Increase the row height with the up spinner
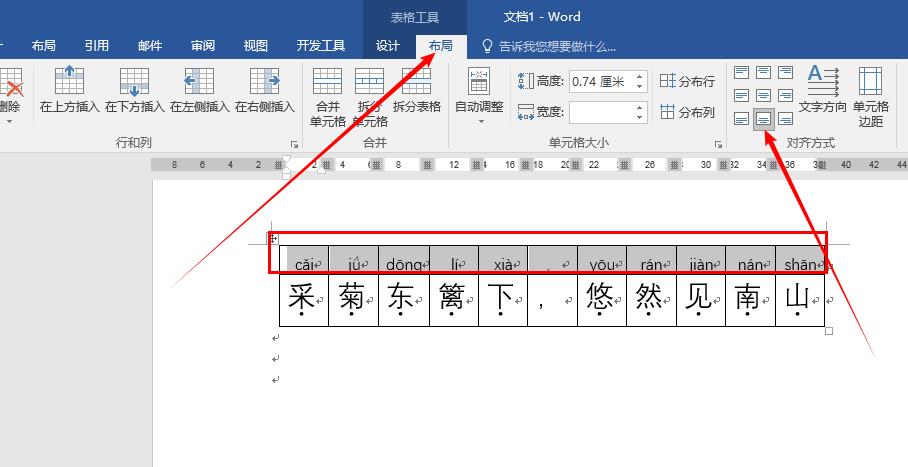Image resolution: width=908 pixels, height=467 pixels. pyautogui.click(x=640, y=76)
